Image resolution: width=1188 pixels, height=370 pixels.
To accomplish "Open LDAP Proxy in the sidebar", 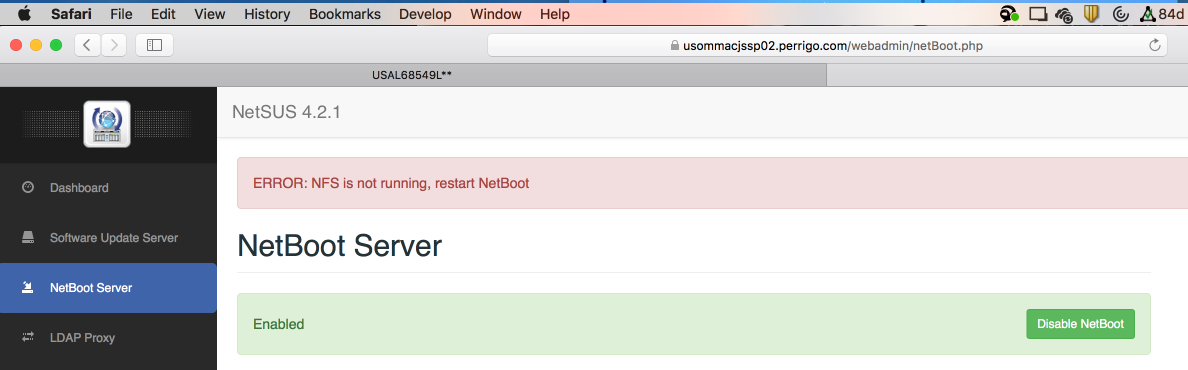I will click(x=108, y=337).
